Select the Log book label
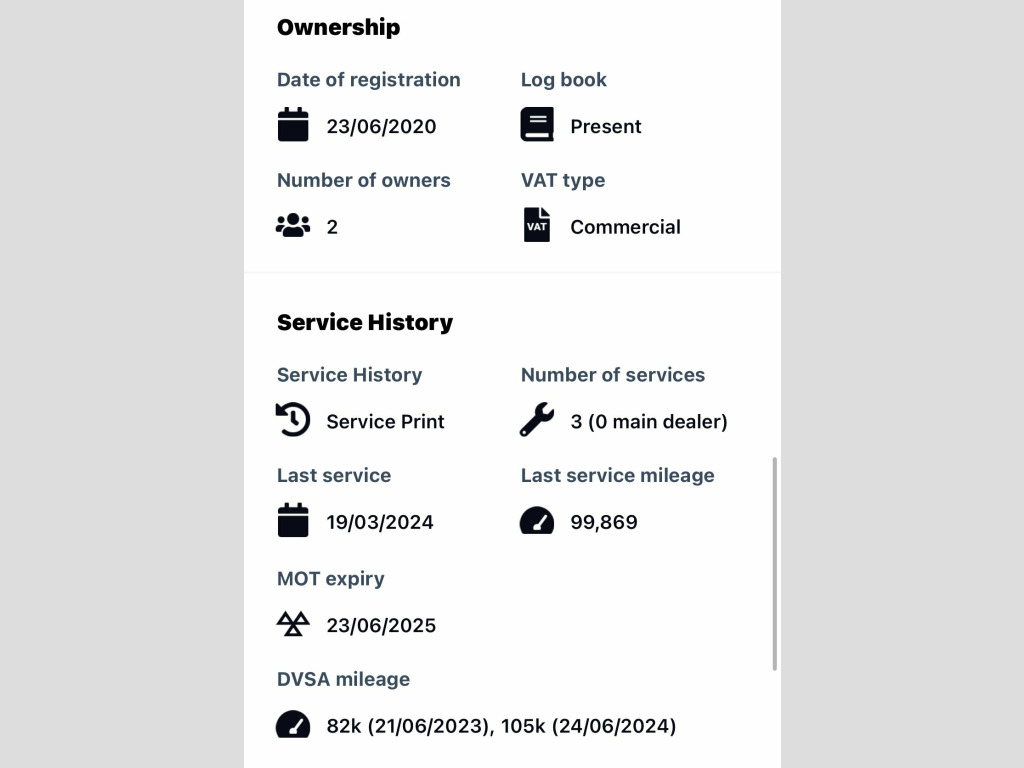Image resolution: width=1024 pixels, height=768 pixels. point(564,80)
